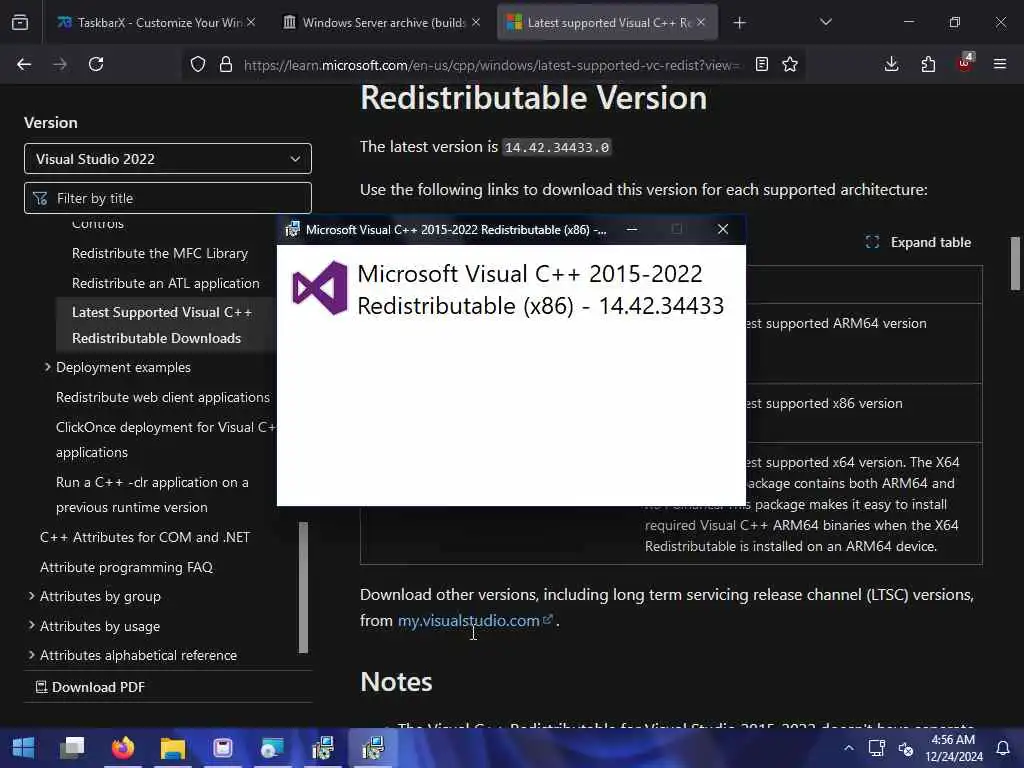Bookmark this page with the star icon
Screen dimensions: 1024x768
point(790,64)
